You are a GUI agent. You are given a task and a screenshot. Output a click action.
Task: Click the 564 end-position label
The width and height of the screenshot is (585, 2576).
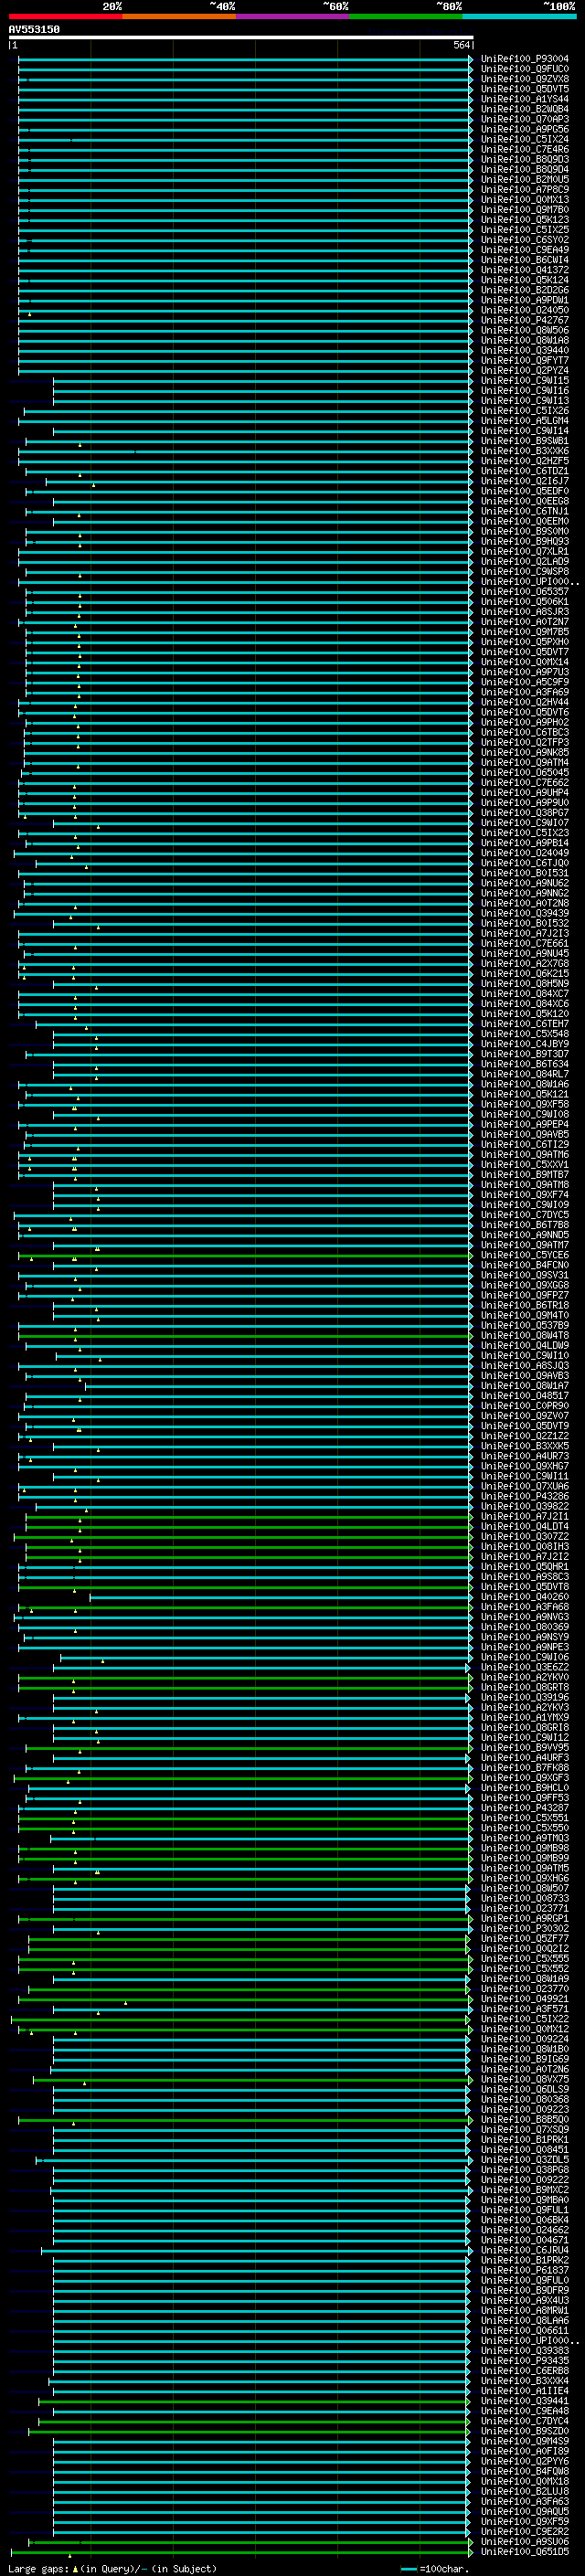(x=462, y=45)
